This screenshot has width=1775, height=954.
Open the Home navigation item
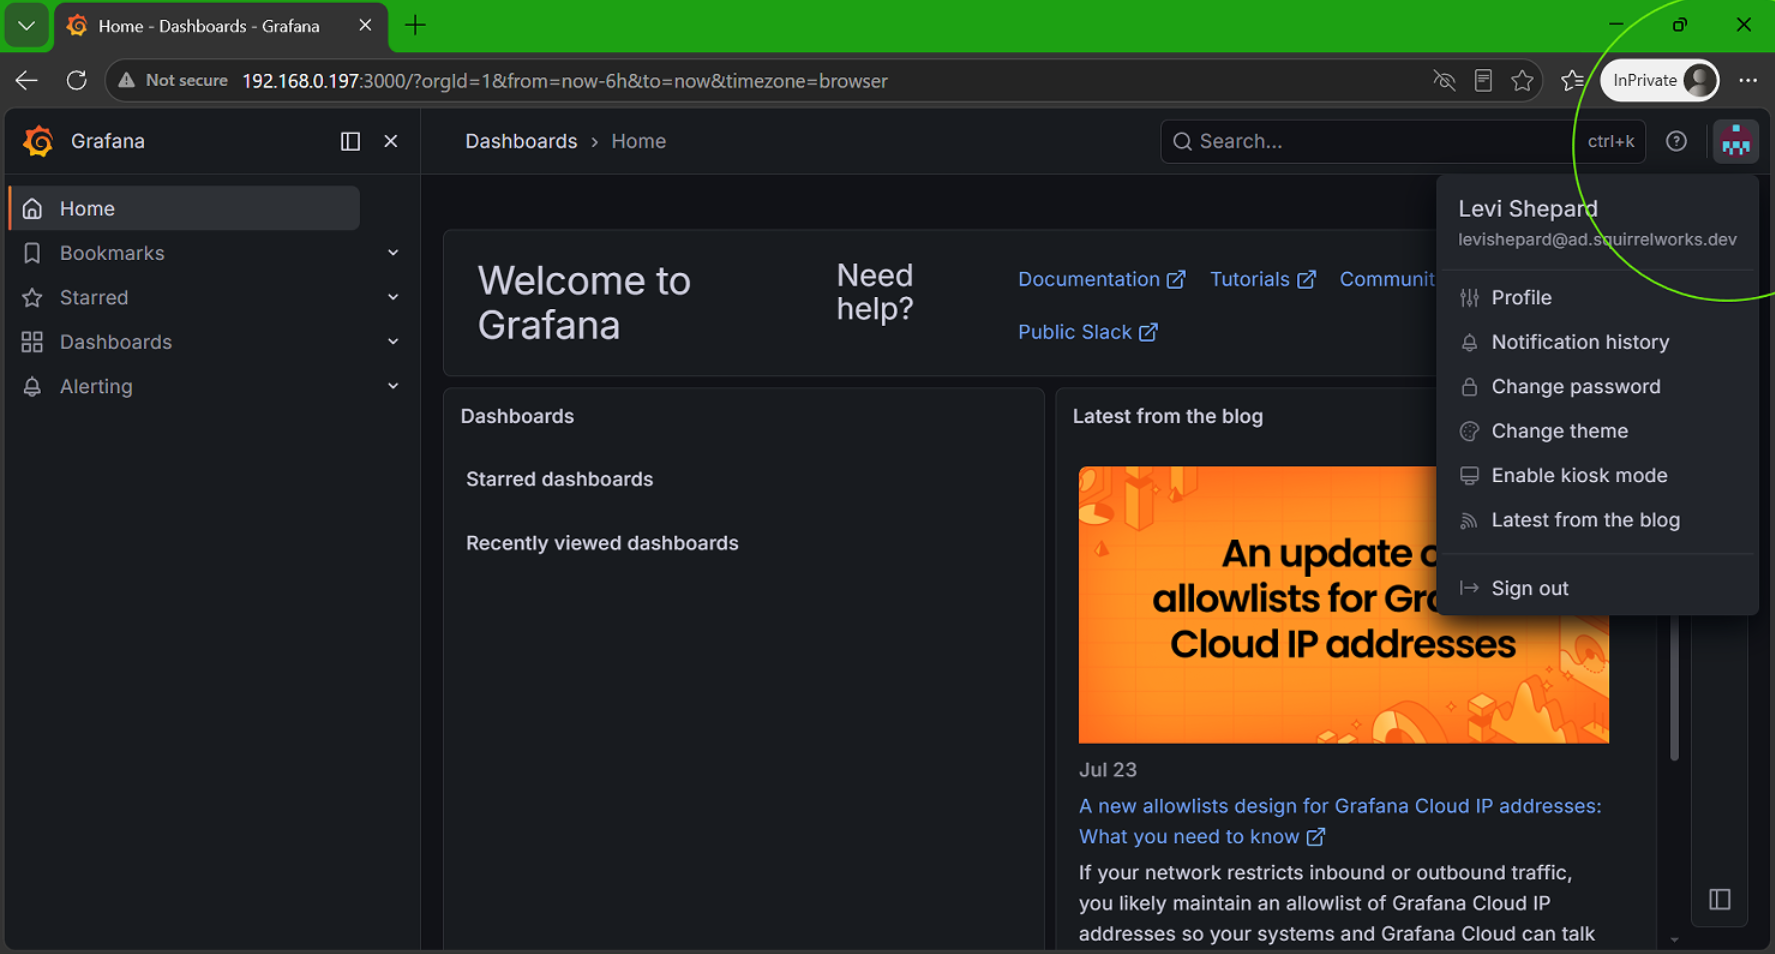184,208
